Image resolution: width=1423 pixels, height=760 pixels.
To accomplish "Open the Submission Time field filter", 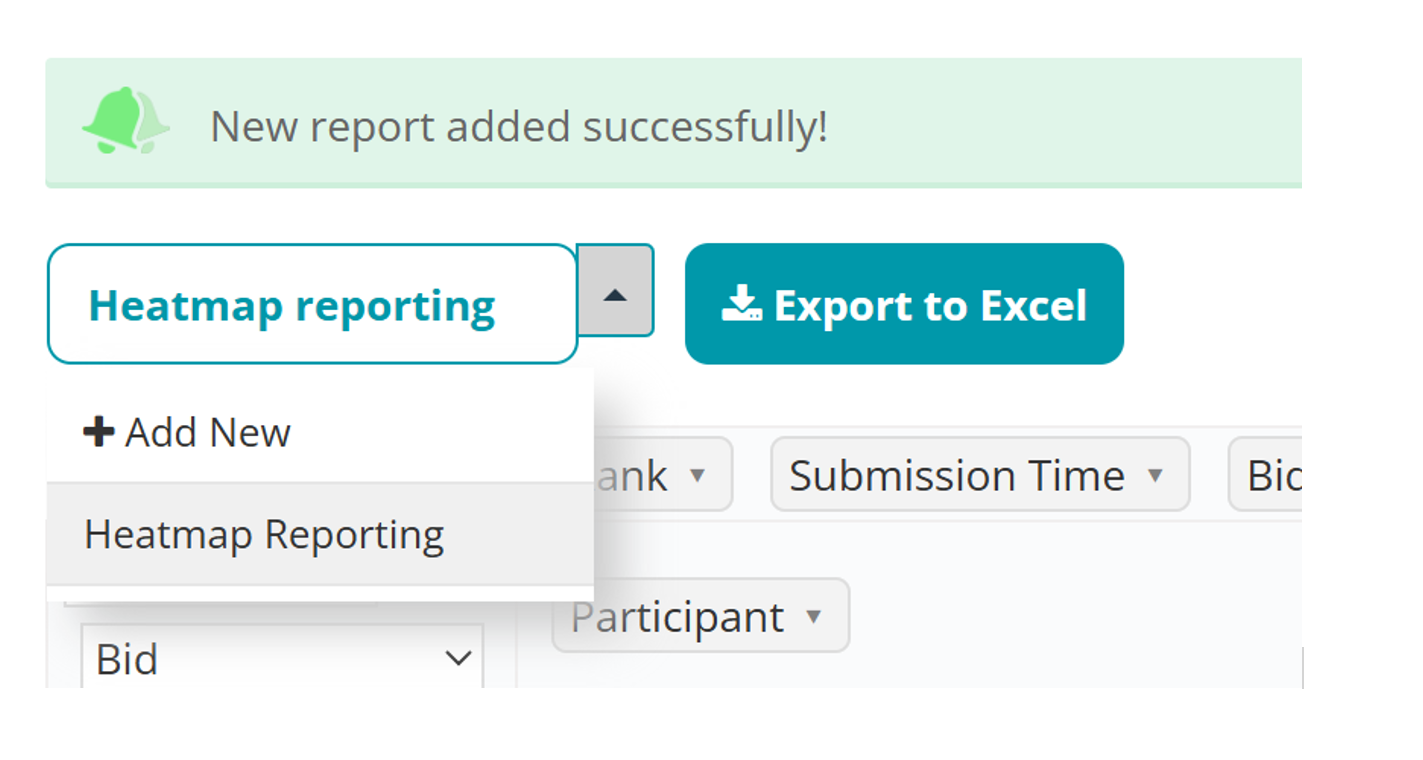I will coord(957,475).
